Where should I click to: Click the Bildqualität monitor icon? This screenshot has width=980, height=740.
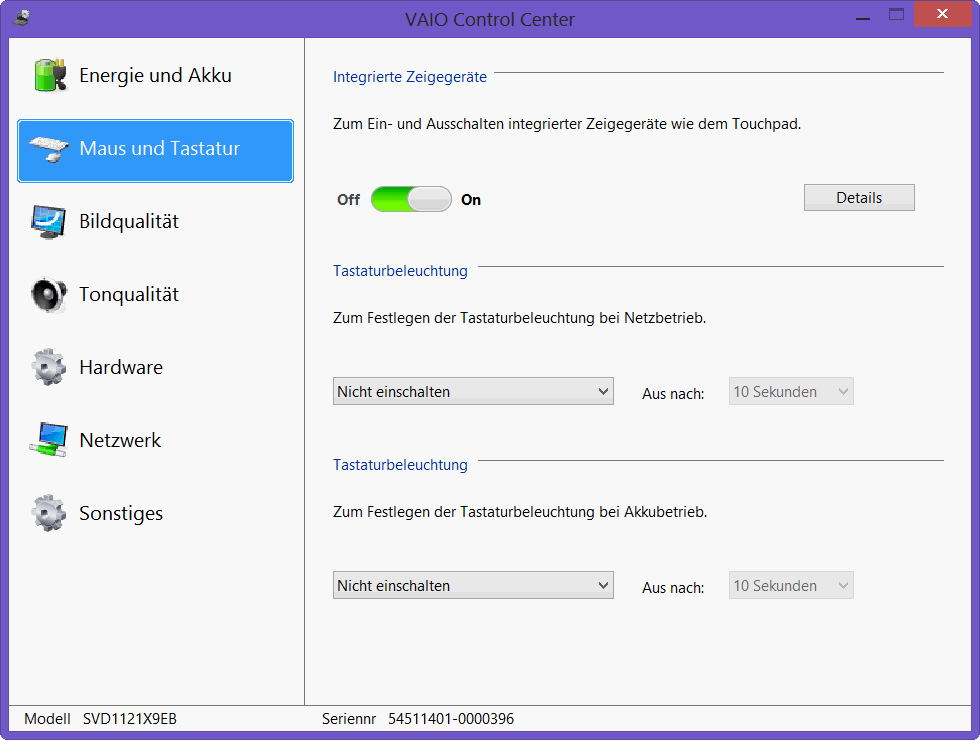pos(49,221)
